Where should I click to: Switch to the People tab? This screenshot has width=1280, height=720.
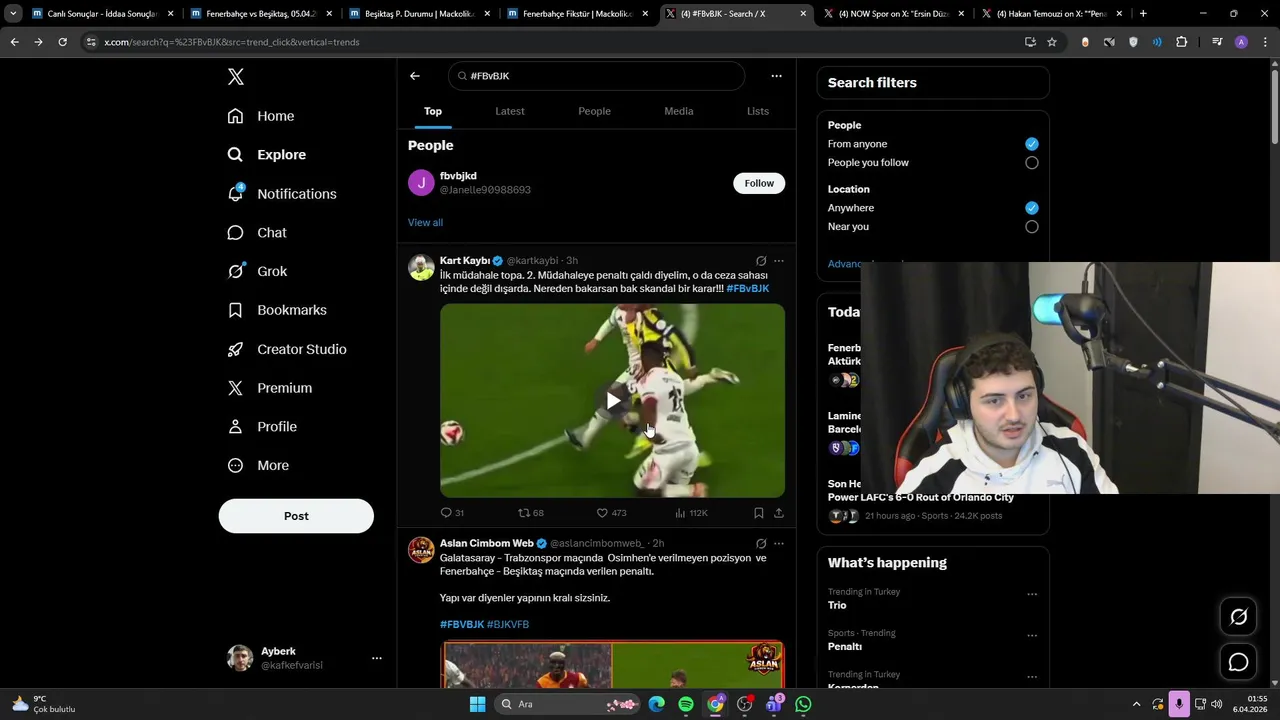pos(594,111)
